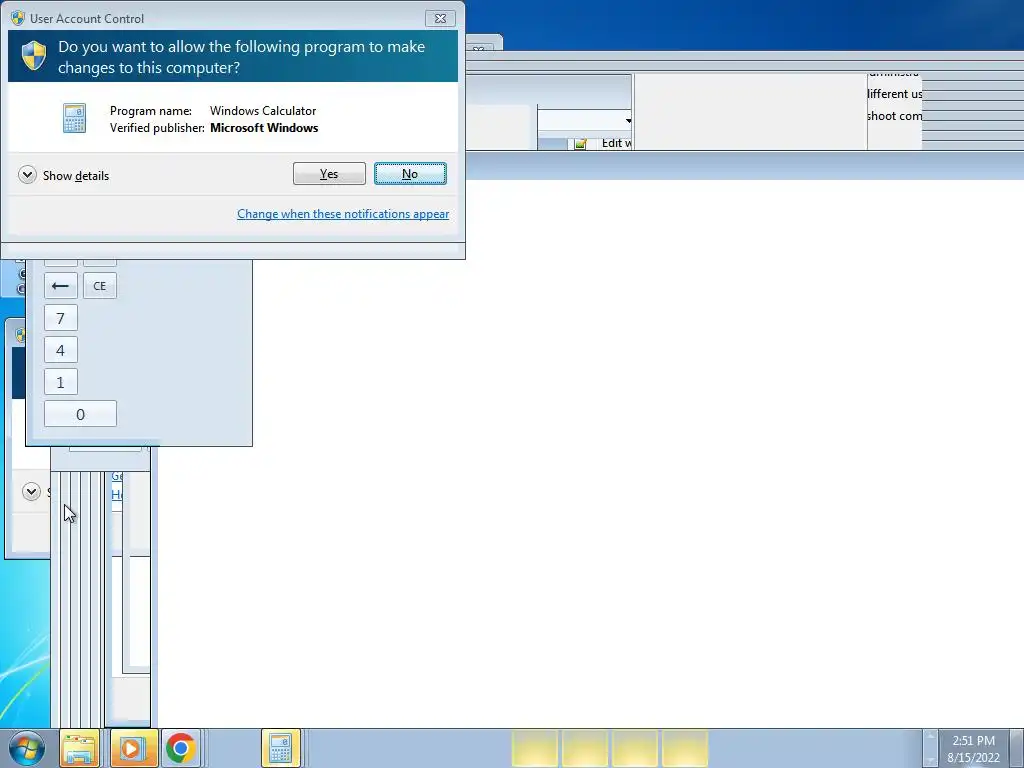The width and height of the screenshot is (1024, 768).
Task: Open the dropdown arrow above the 'Edit w' text
Action: coord(628,120)
